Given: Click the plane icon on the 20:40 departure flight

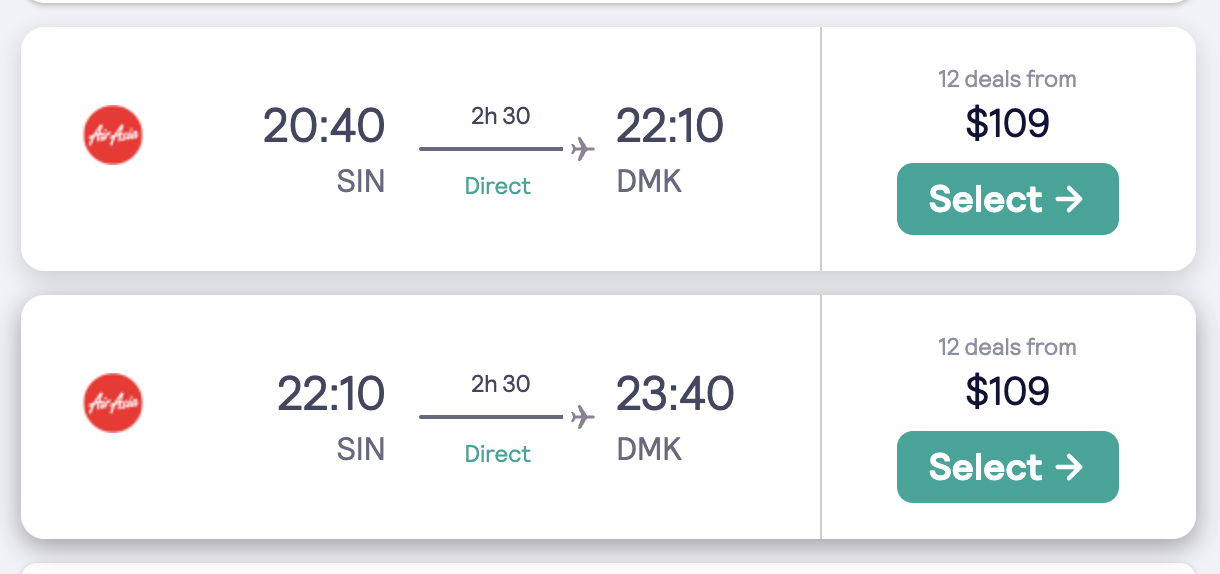Looking at the screenshot, I should 582,149.
